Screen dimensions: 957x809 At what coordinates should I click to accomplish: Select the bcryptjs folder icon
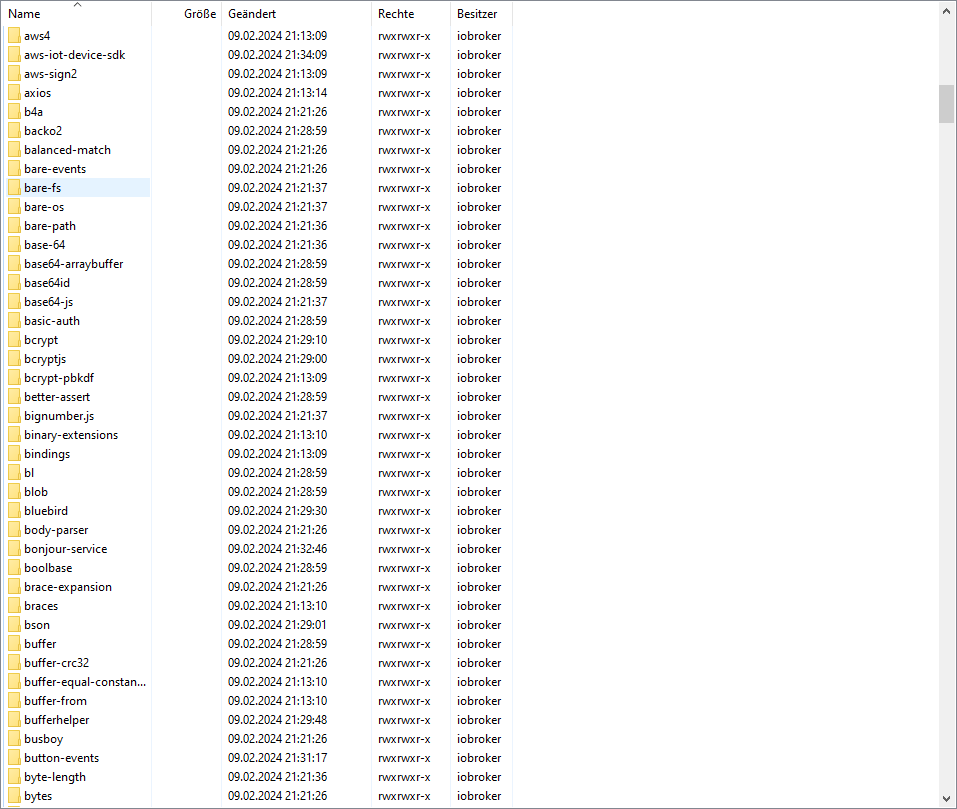tap(15, 359)
